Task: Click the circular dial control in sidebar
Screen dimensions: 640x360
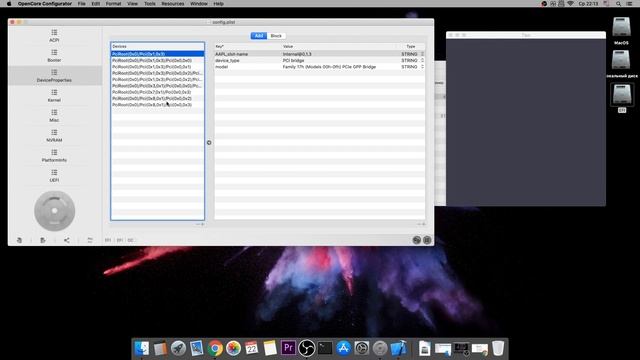Action: (x=54, y=211)
